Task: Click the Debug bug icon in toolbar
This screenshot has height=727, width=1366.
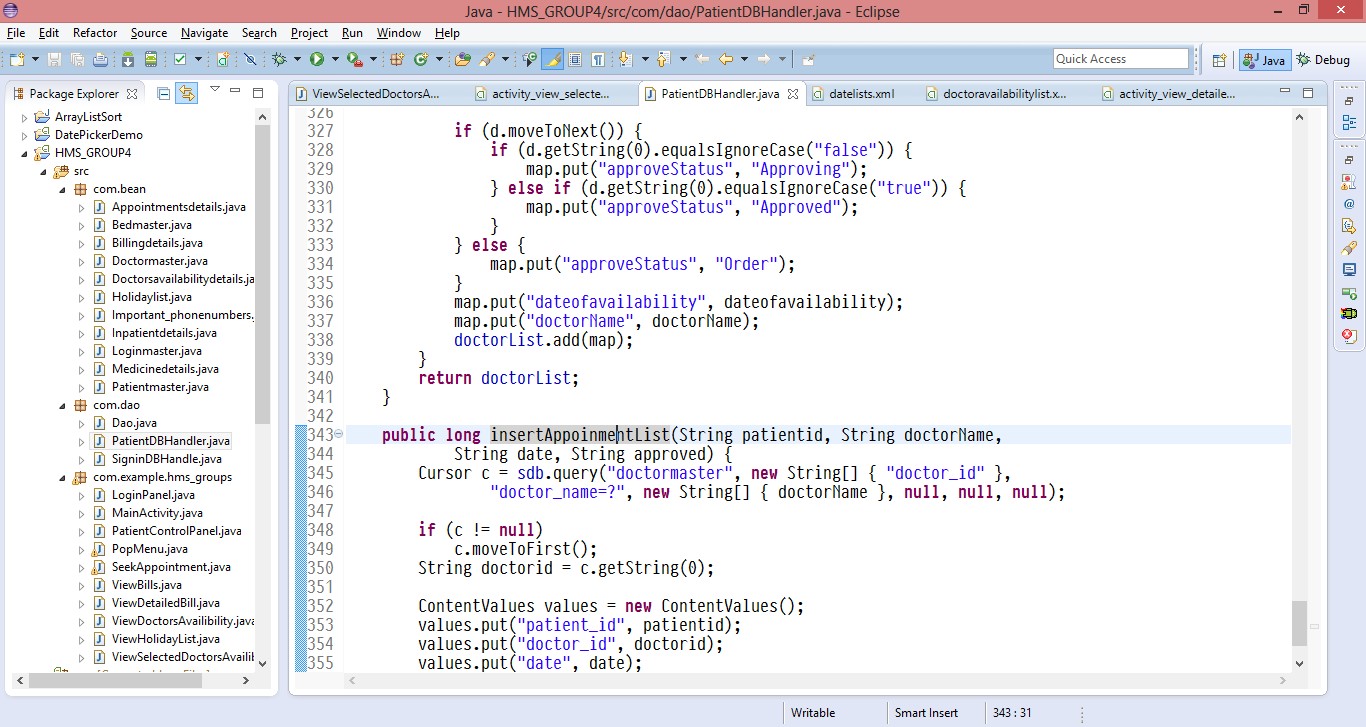Action: (x=280, y=60)
